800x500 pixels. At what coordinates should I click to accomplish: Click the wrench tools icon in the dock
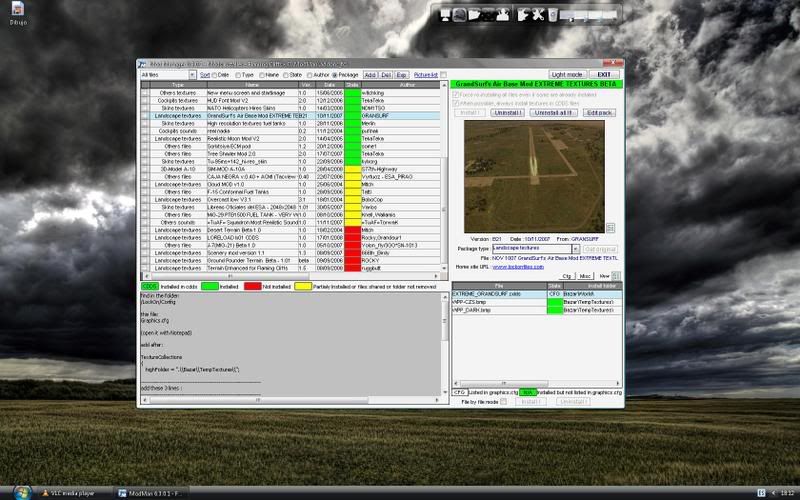tap(538, 15)
